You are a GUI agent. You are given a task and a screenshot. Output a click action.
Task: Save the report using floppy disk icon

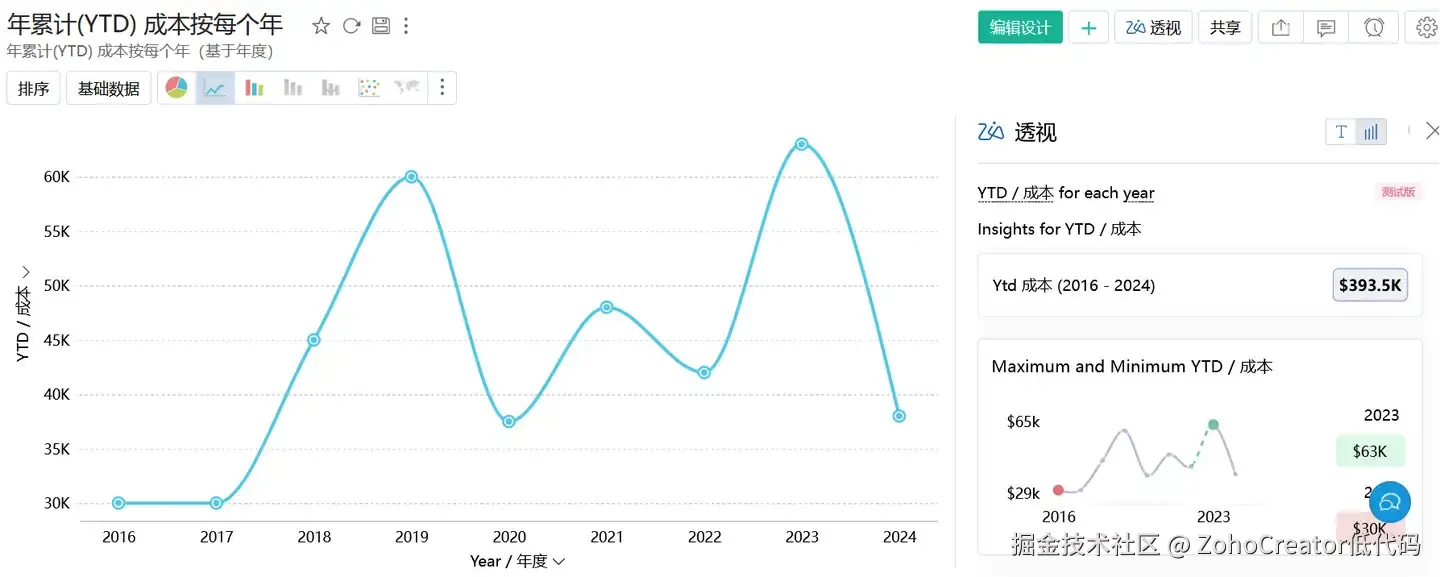coord(380,26)
